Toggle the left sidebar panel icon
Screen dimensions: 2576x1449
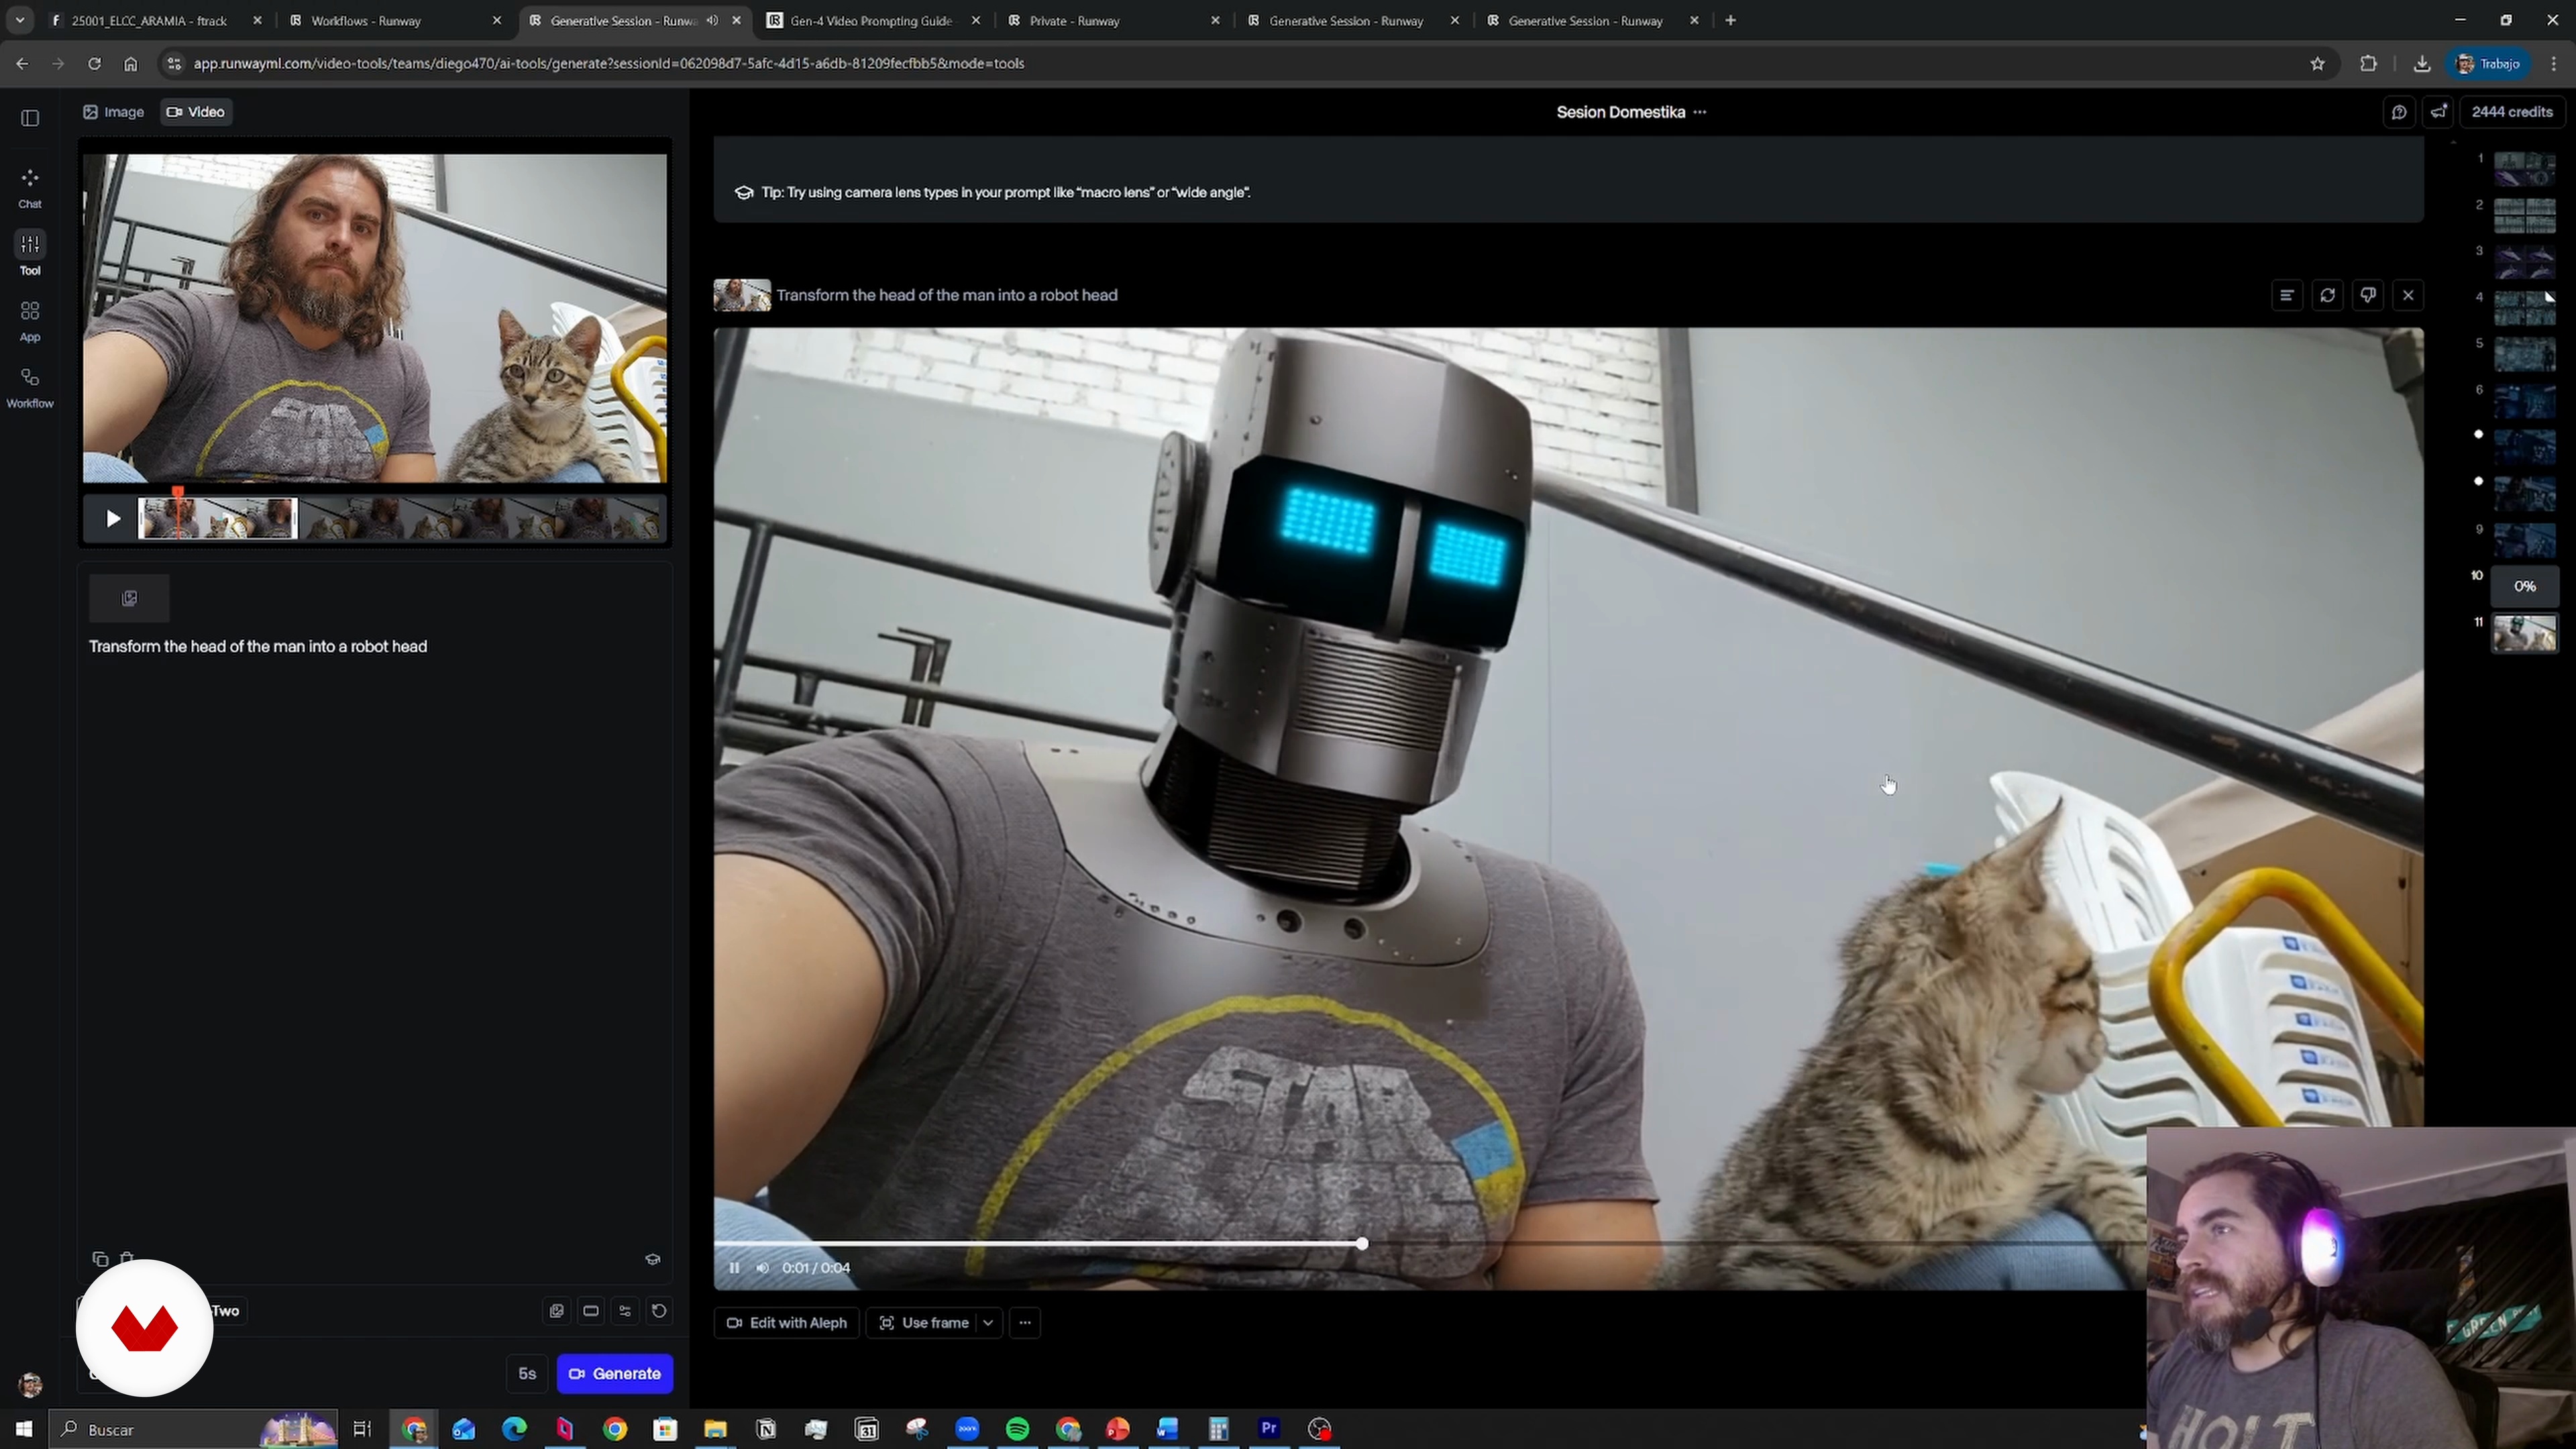pyautogui.click(x=30, y=118)
